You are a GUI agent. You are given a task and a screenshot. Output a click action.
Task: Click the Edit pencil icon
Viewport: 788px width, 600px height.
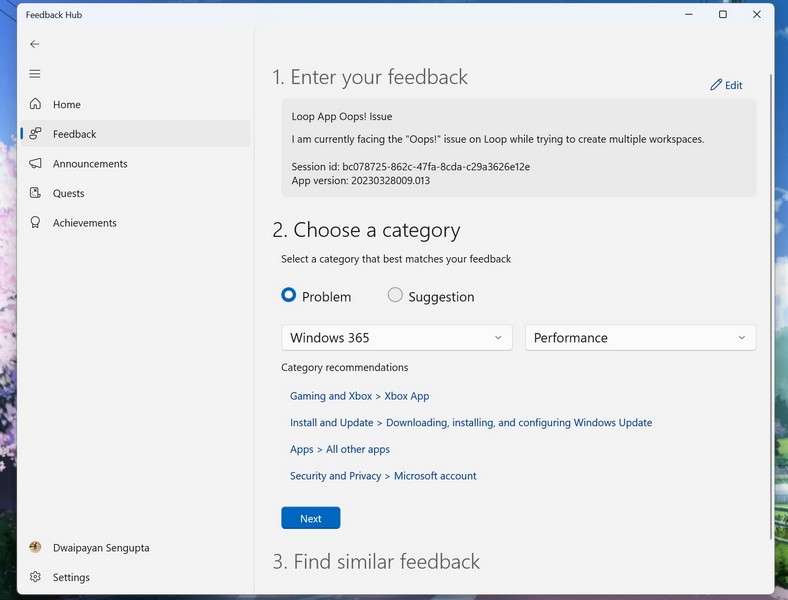point(716,86)
